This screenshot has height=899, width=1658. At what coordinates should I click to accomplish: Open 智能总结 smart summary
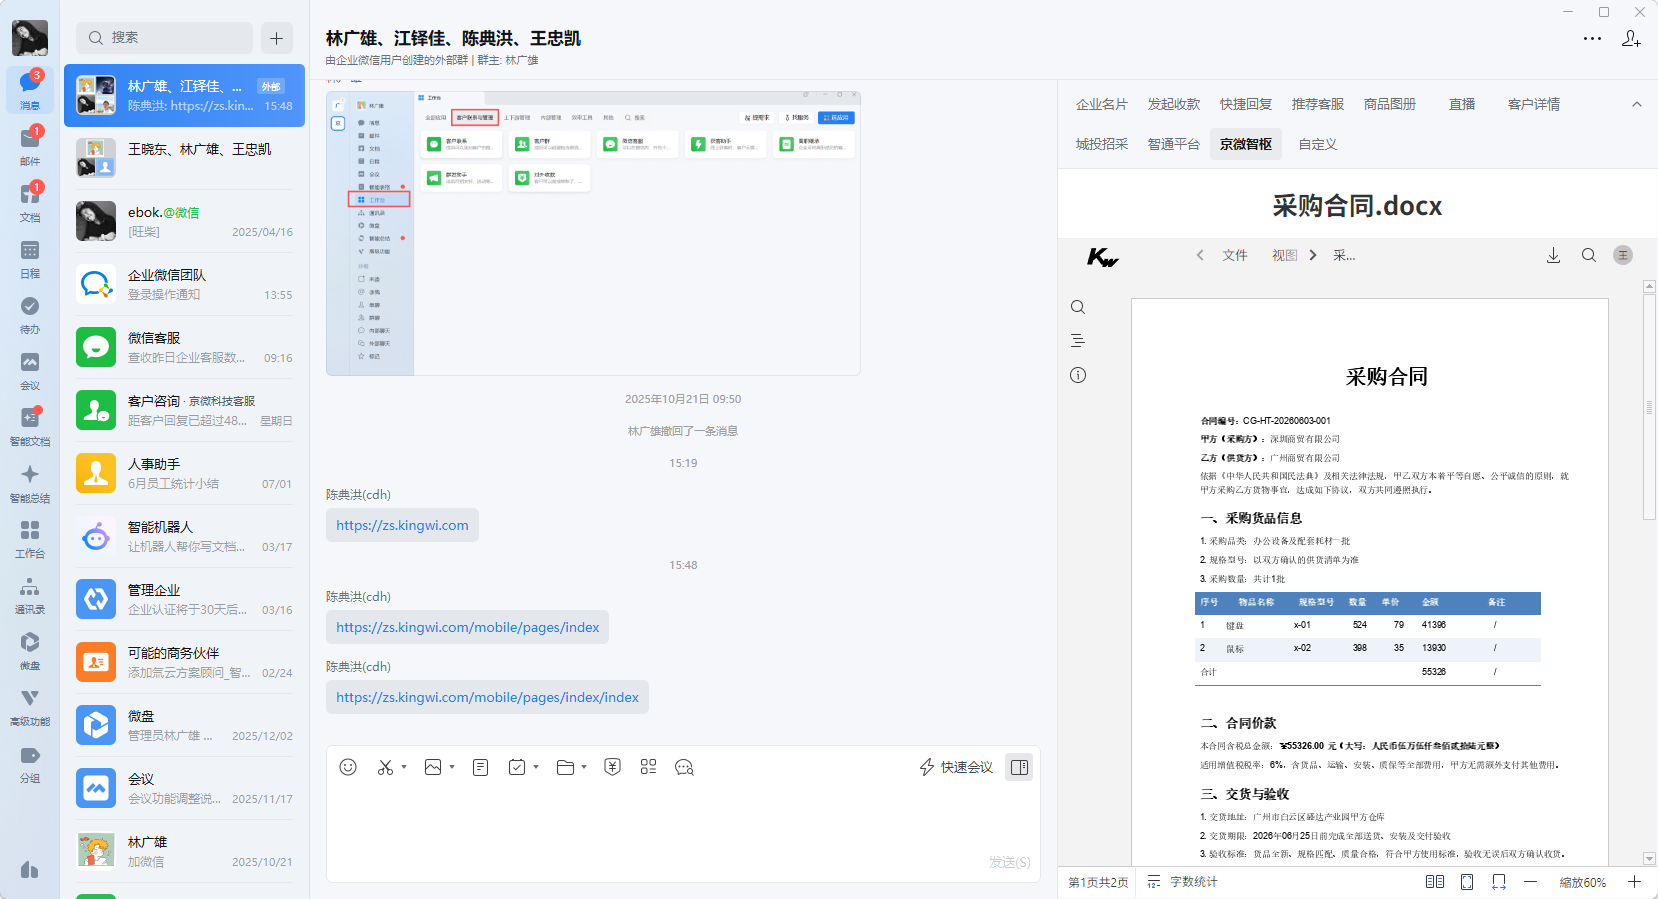pos(30,482)
